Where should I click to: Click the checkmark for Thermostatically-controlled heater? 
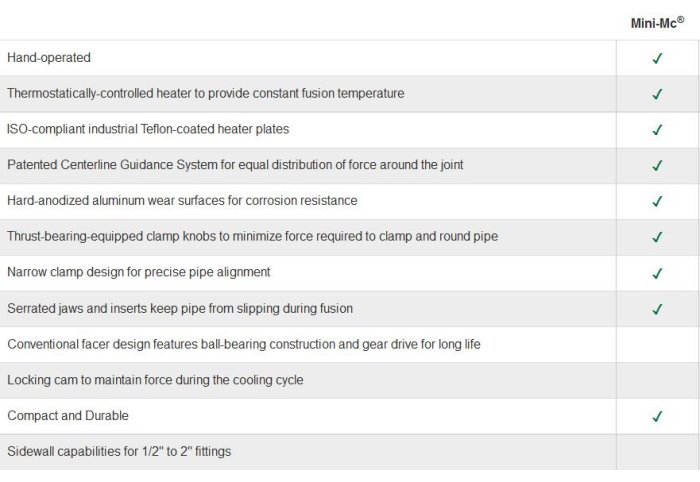(x=657, y=94)
